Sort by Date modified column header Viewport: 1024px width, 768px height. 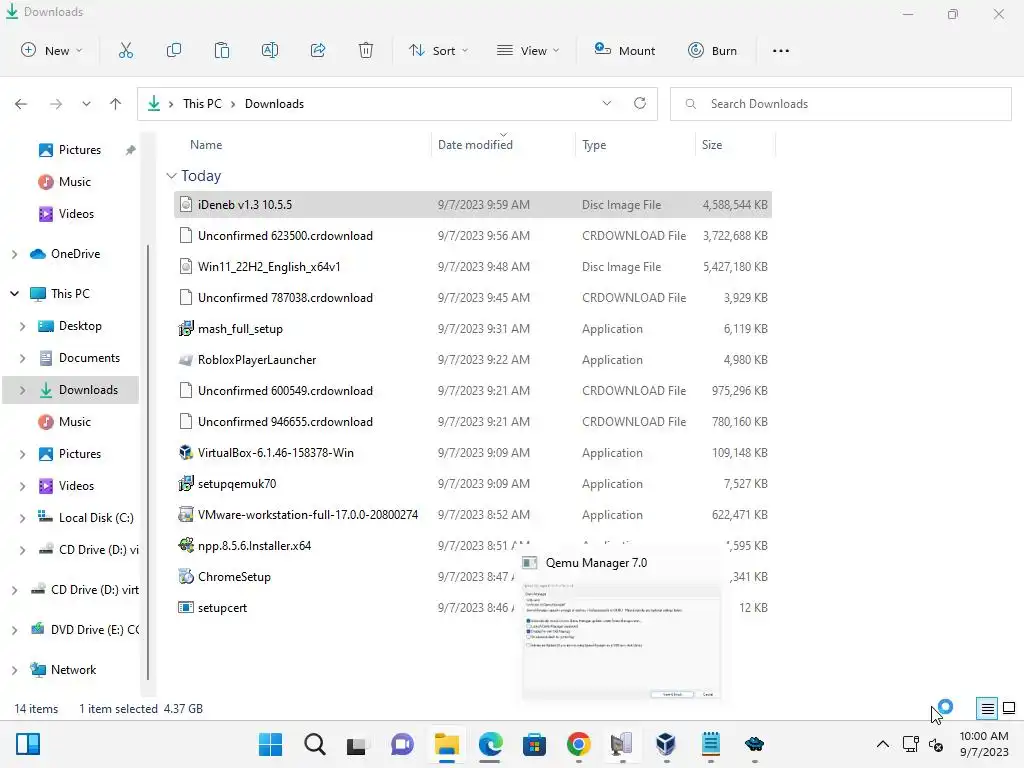(475, 145)
